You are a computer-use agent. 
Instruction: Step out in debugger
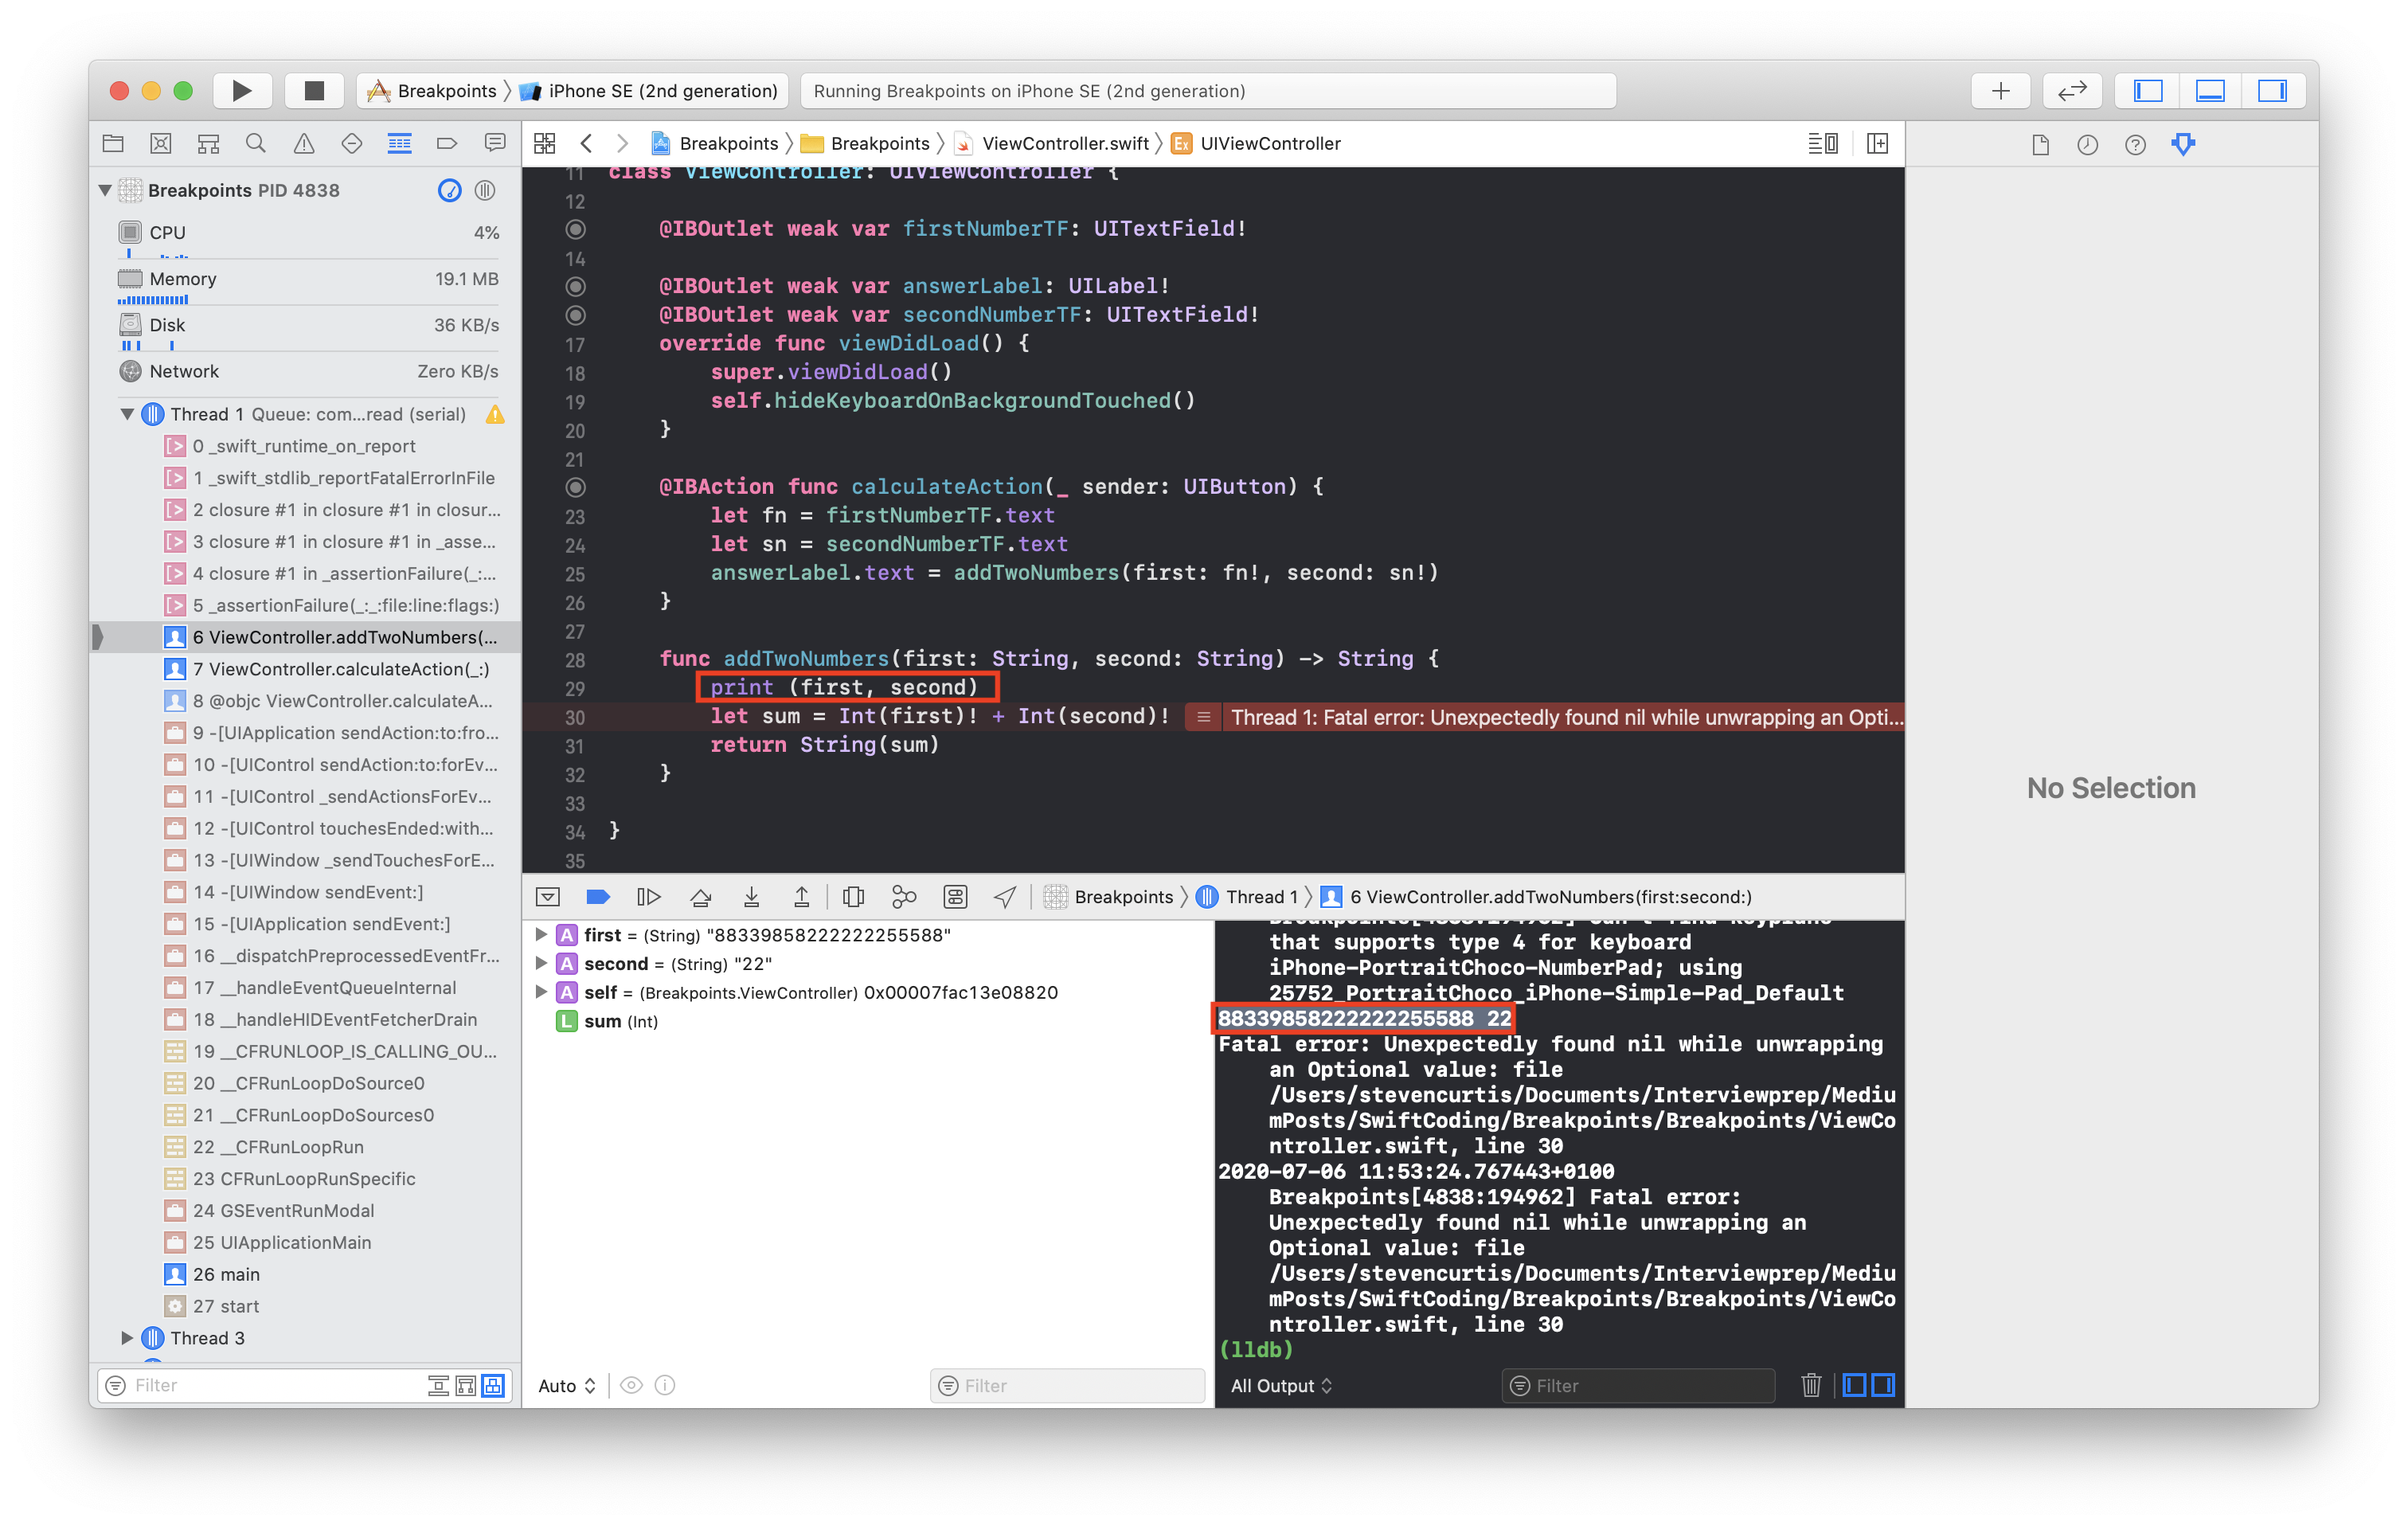click(x=801, y=897)
